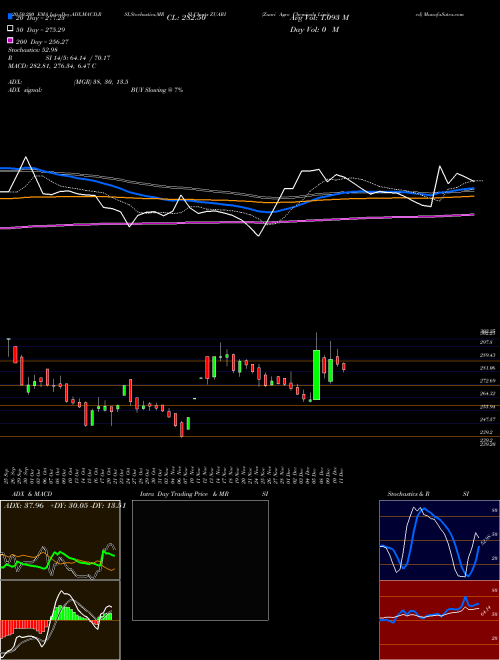Image resolution: width=500 pixels, height=660 pixels.
Task: Click the 'Stochastics & R SI' panel title
Action: click(x=428, y=494)
